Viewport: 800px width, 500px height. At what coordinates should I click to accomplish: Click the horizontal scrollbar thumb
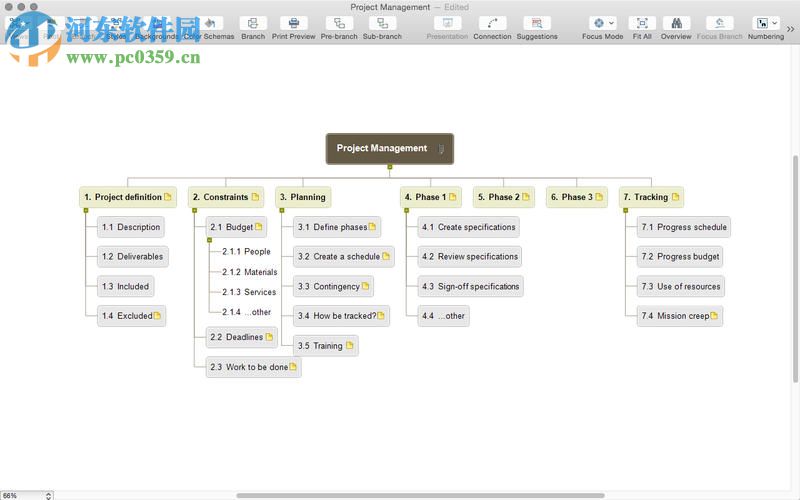pos(420,495)
